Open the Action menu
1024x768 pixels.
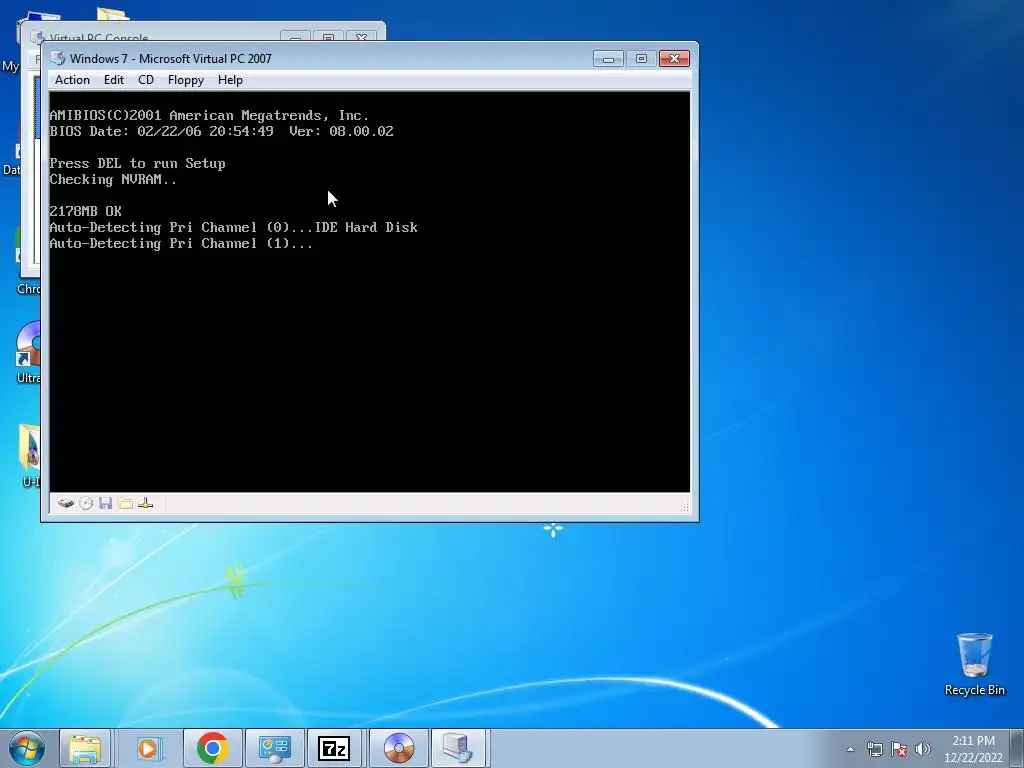[x=72, y=80]
